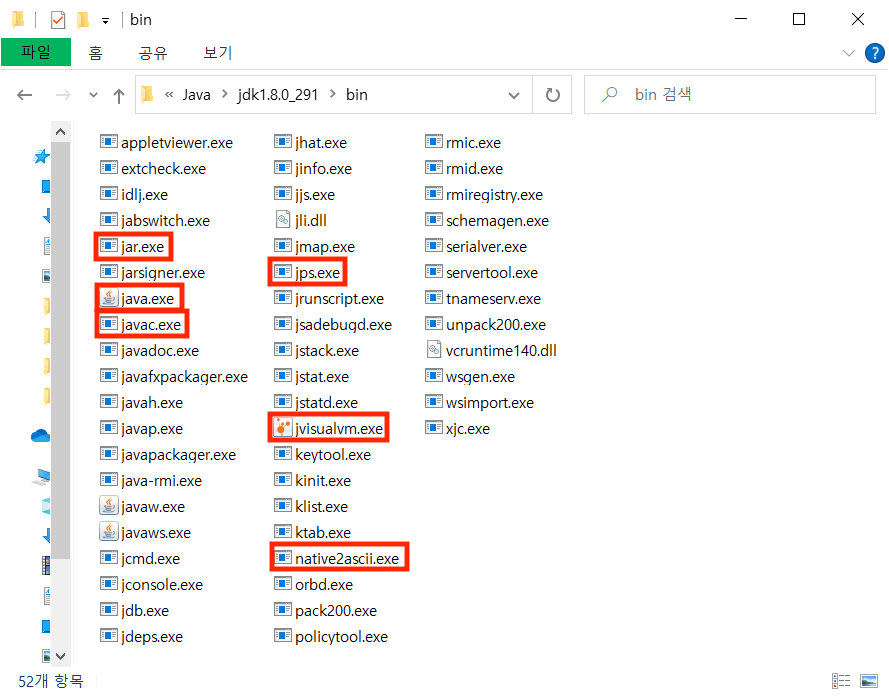Select jdb.exe file
This screenshot has width=889, height=697.
(134, 610)
